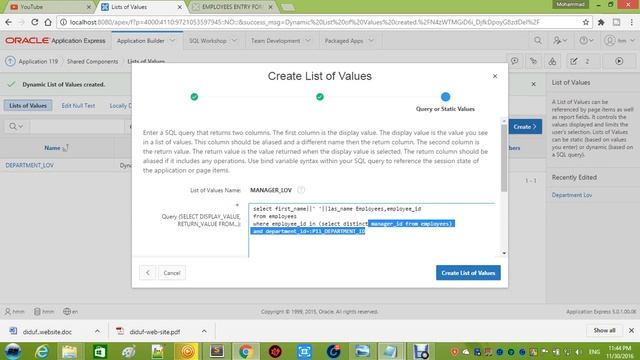Viewport: 640px width, 360px height.
Task: Click the Create button
Action: point(525,127)
